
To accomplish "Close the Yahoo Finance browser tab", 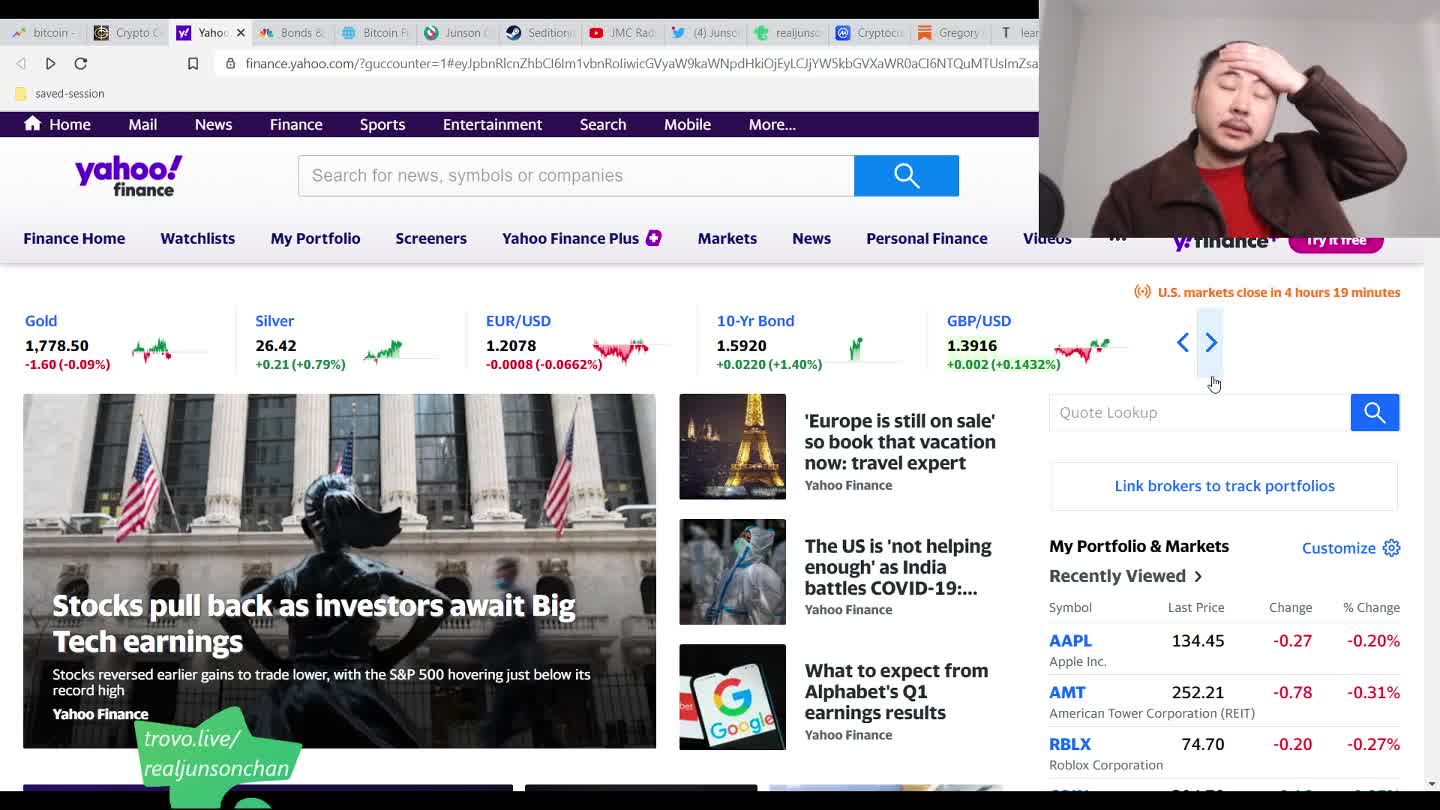I will tap(240, 33).
